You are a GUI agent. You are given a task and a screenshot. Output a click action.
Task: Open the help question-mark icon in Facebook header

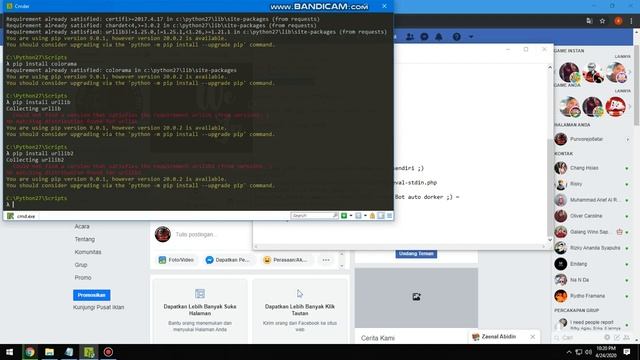pyautogui.click(x=457, y=37)
